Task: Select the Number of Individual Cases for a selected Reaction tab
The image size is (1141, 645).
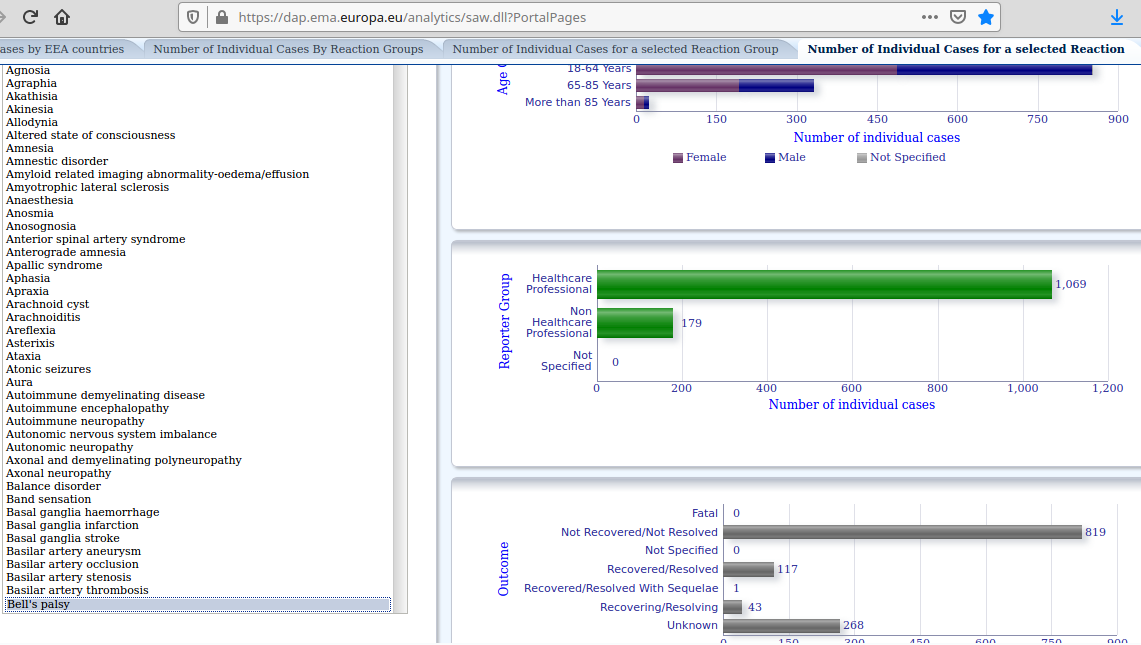Action: click(965, 49)
